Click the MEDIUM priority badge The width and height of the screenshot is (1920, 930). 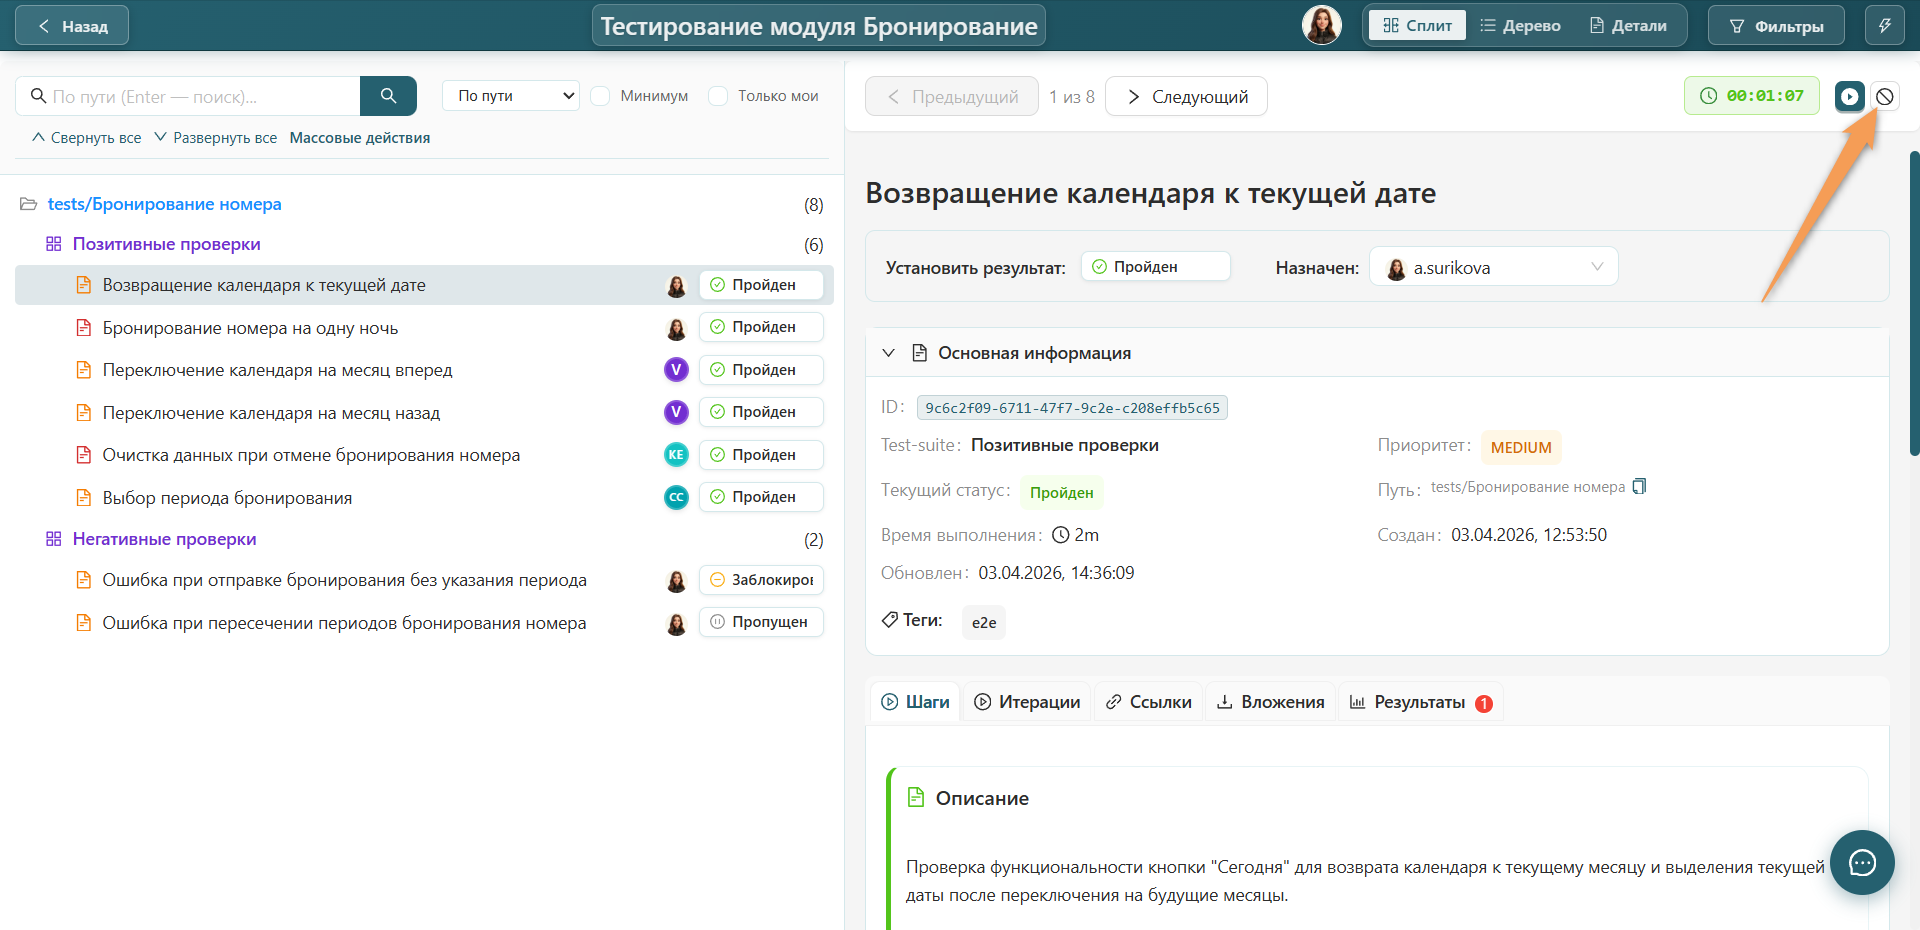point(1521,447)
